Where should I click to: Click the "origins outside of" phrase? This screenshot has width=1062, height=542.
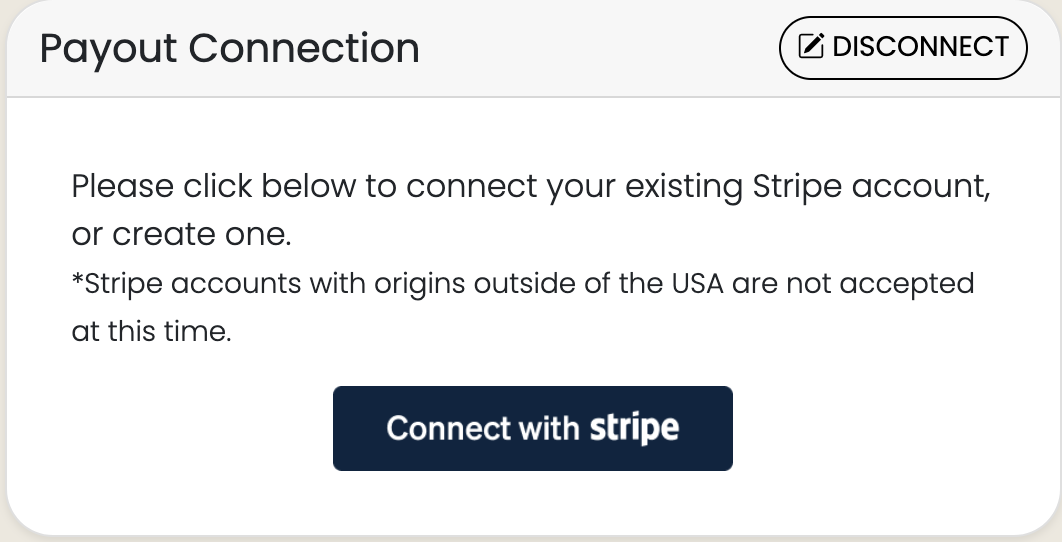coord(492,285)
